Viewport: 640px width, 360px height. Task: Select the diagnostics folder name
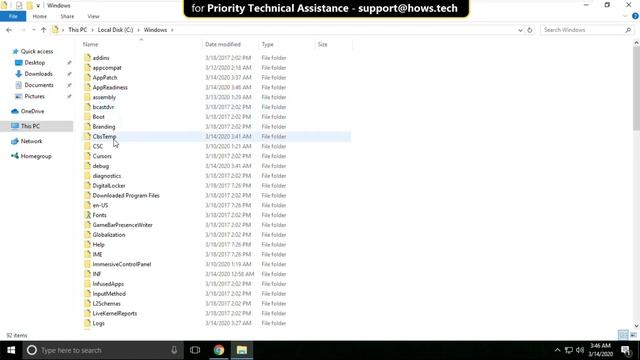coord(107,176)
